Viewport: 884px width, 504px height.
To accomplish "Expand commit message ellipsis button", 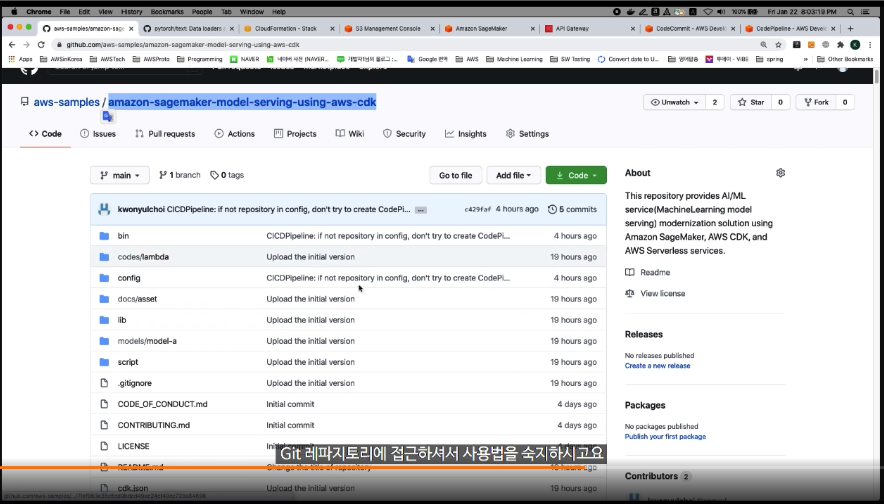I will (x=421, y=210).
